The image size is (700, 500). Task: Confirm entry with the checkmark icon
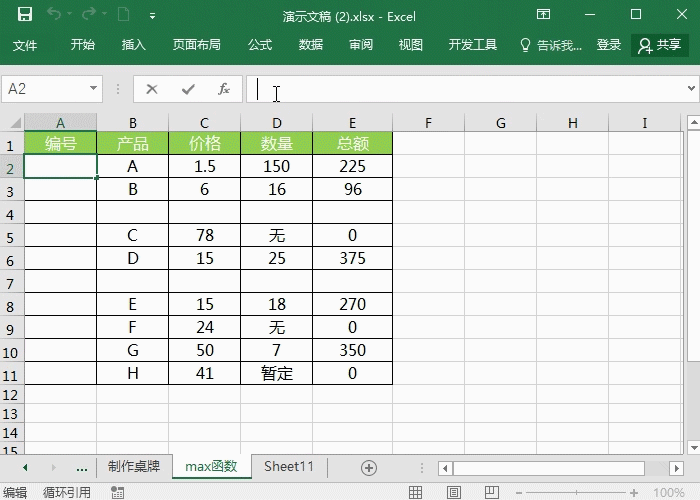(188, 89)
